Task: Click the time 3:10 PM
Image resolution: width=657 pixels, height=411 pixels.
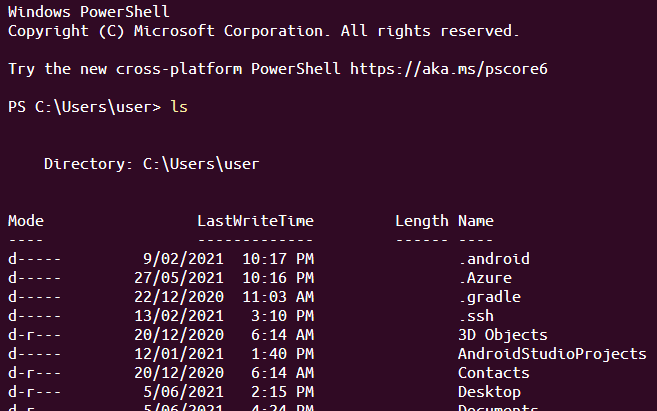Action: point(283,316)
